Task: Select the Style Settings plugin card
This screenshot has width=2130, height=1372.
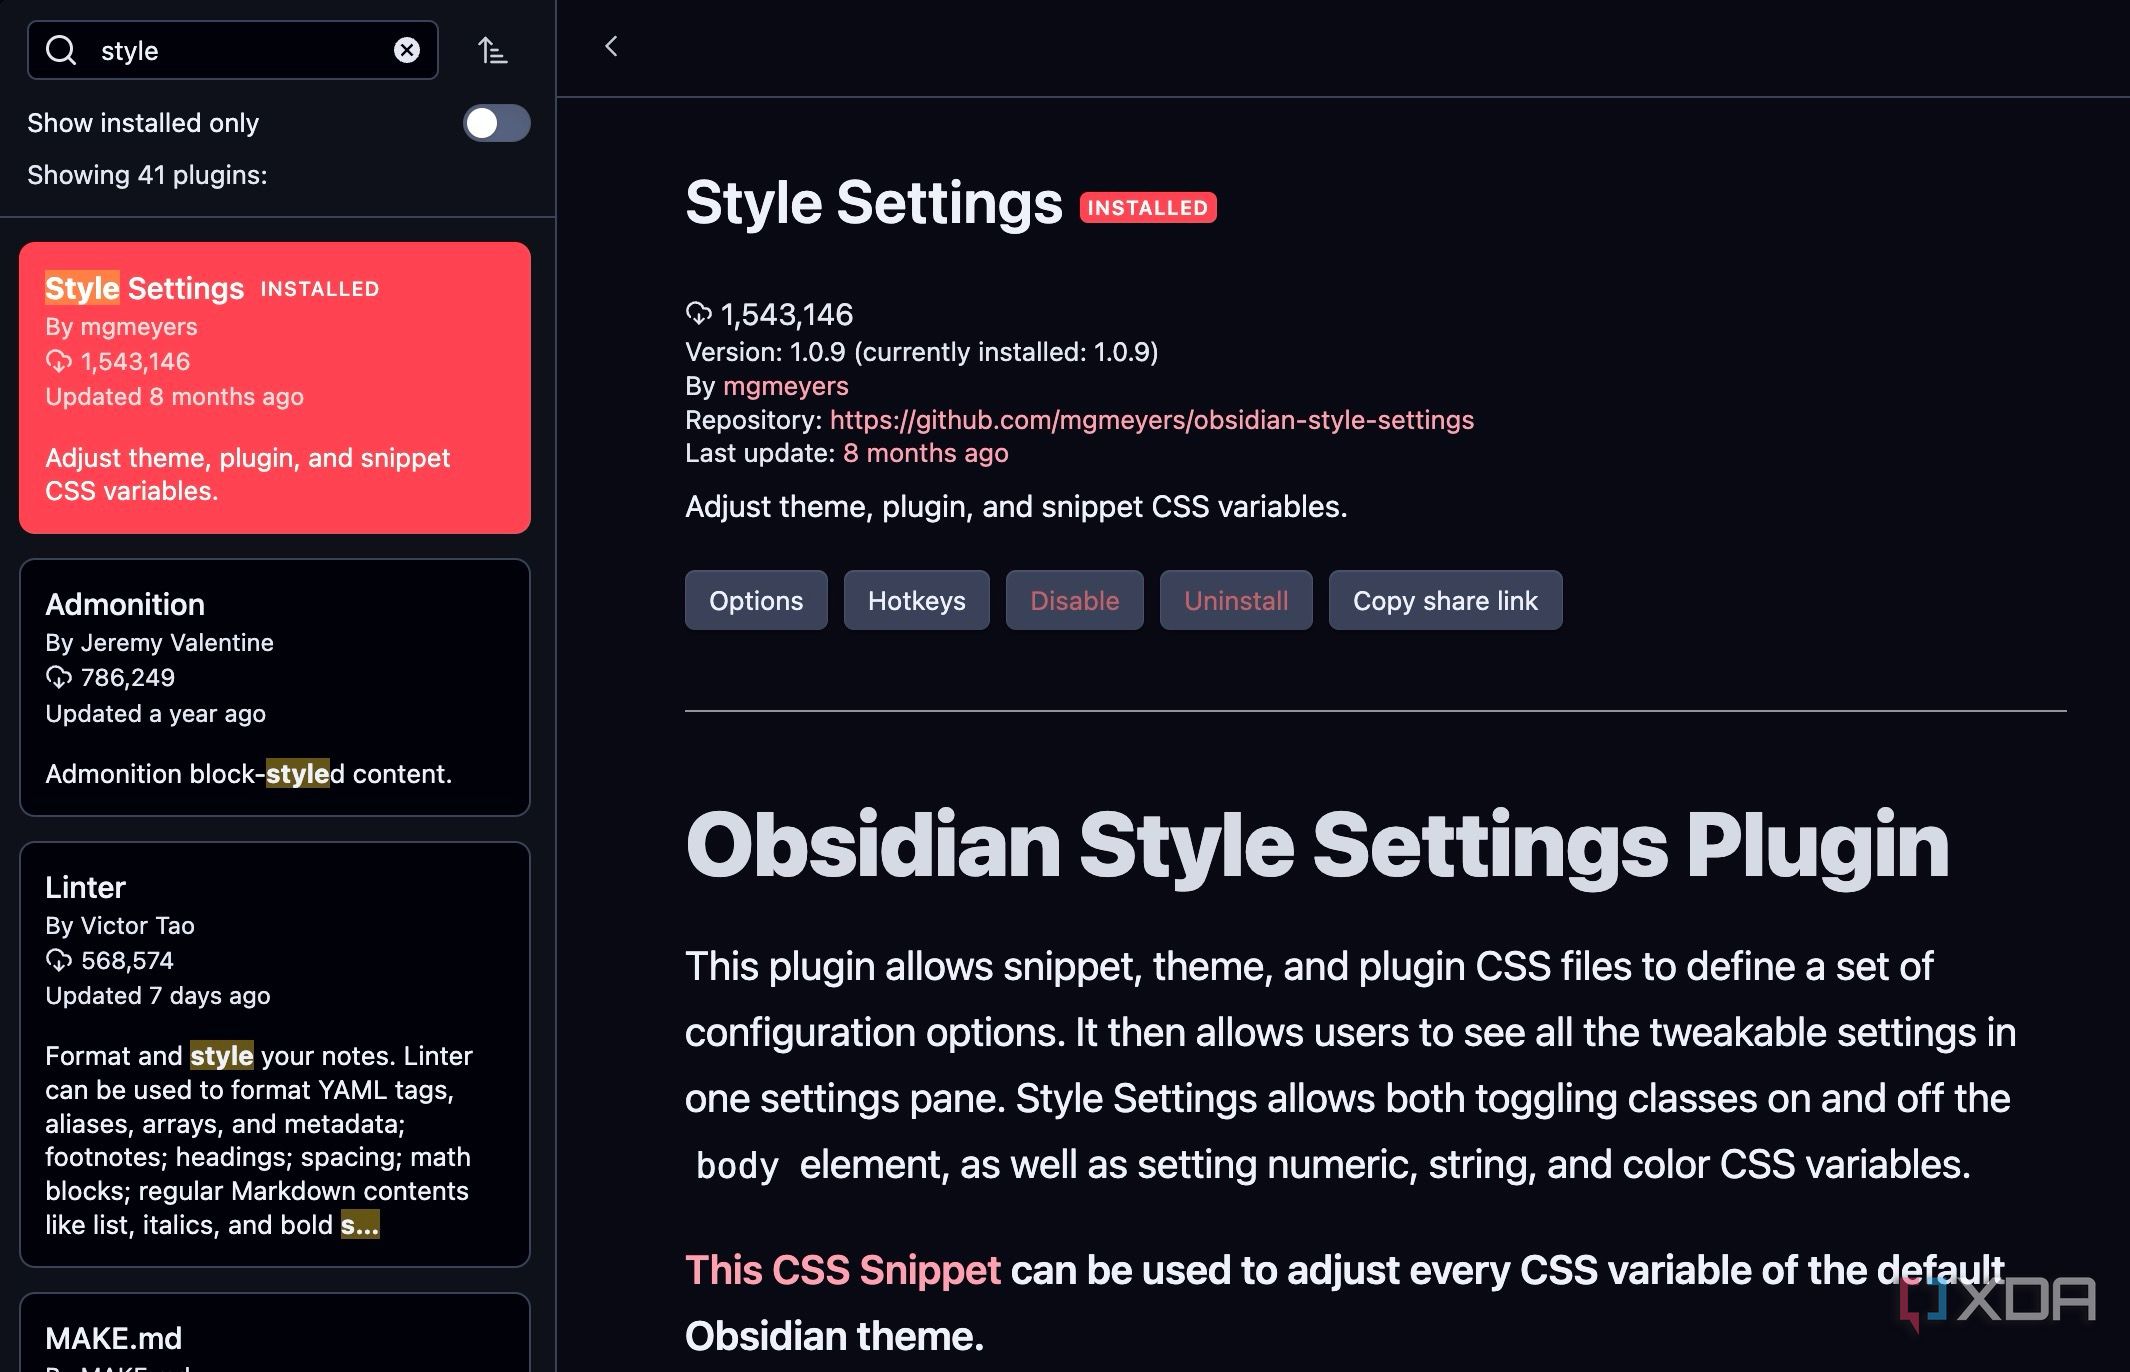Action: point(275,387)
